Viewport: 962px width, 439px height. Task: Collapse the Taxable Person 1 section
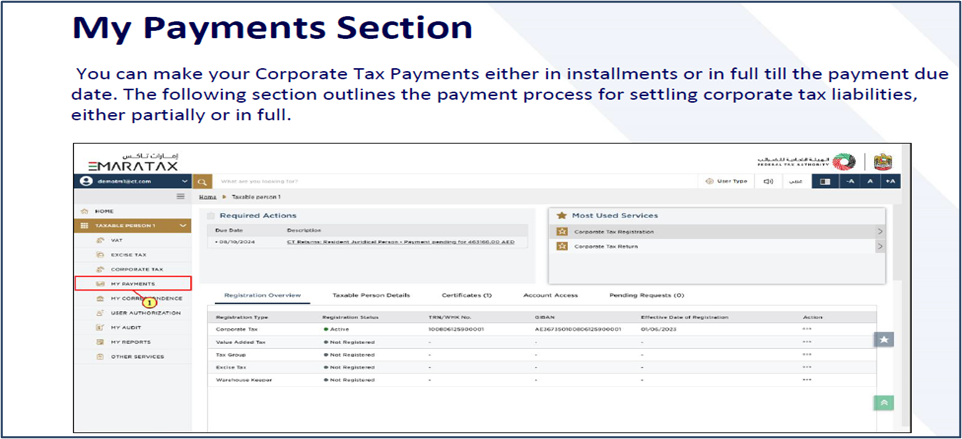pos(182,226)
